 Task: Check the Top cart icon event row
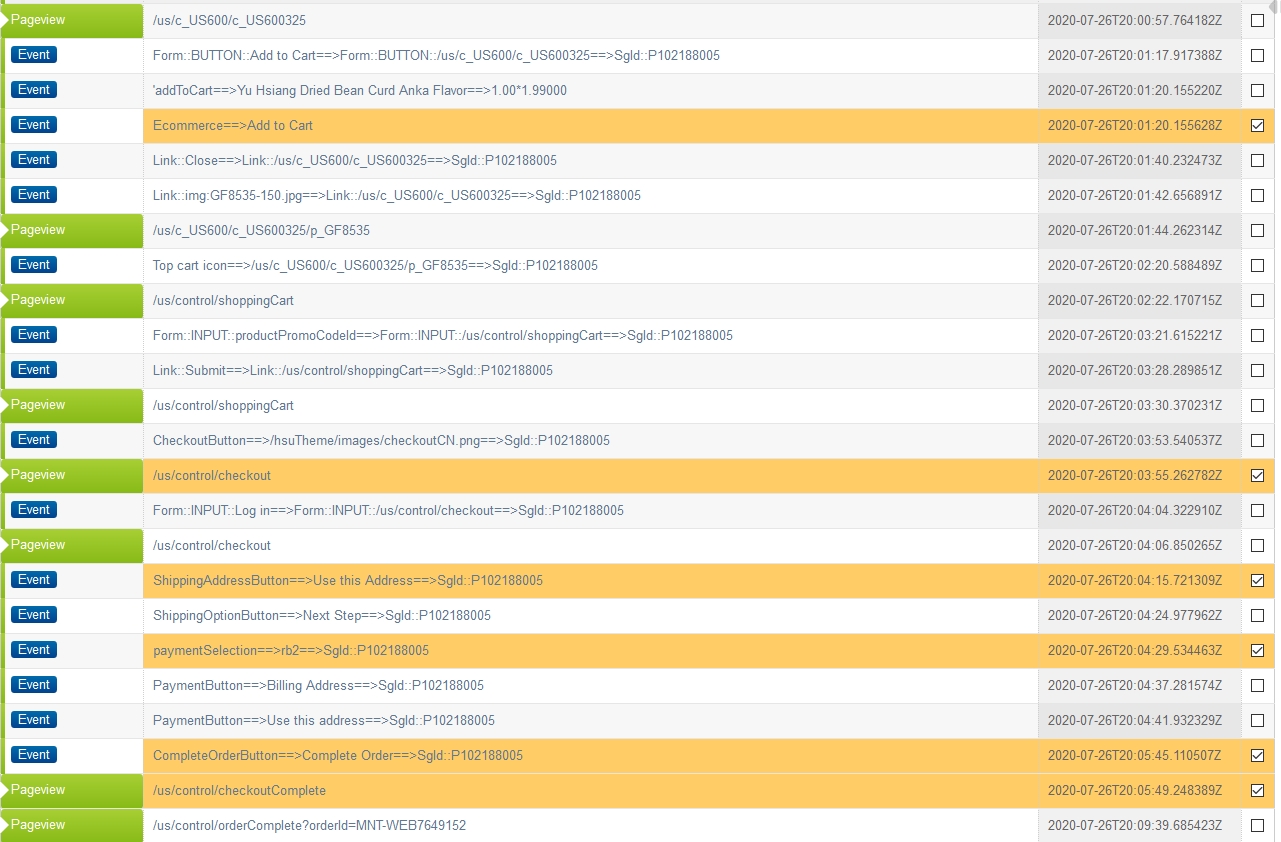pyautogui.click(x=1257, y=266)
